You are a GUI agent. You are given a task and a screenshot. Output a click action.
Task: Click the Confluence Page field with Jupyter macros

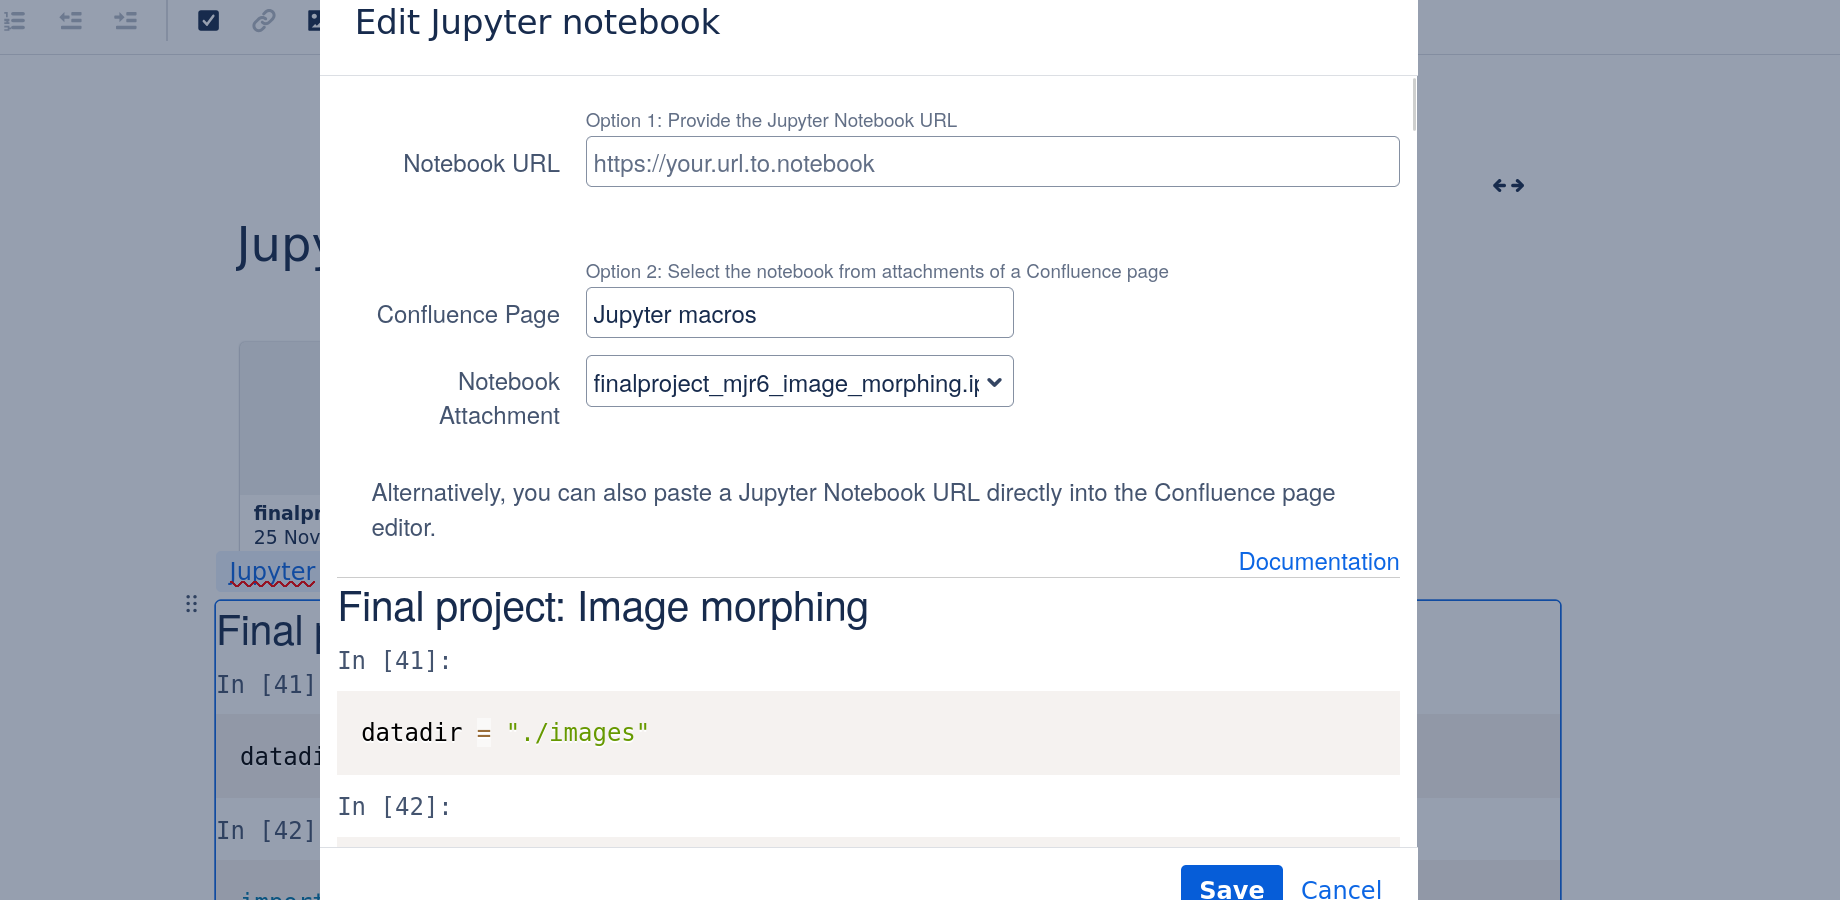coord(799,314)
